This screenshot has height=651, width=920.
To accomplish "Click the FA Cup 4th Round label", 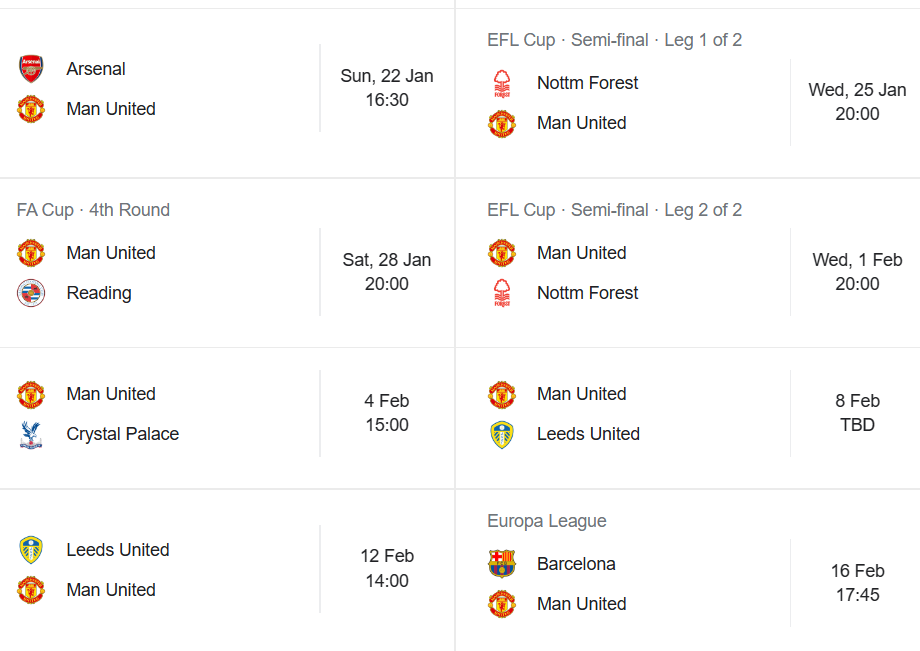I will 93,210.
